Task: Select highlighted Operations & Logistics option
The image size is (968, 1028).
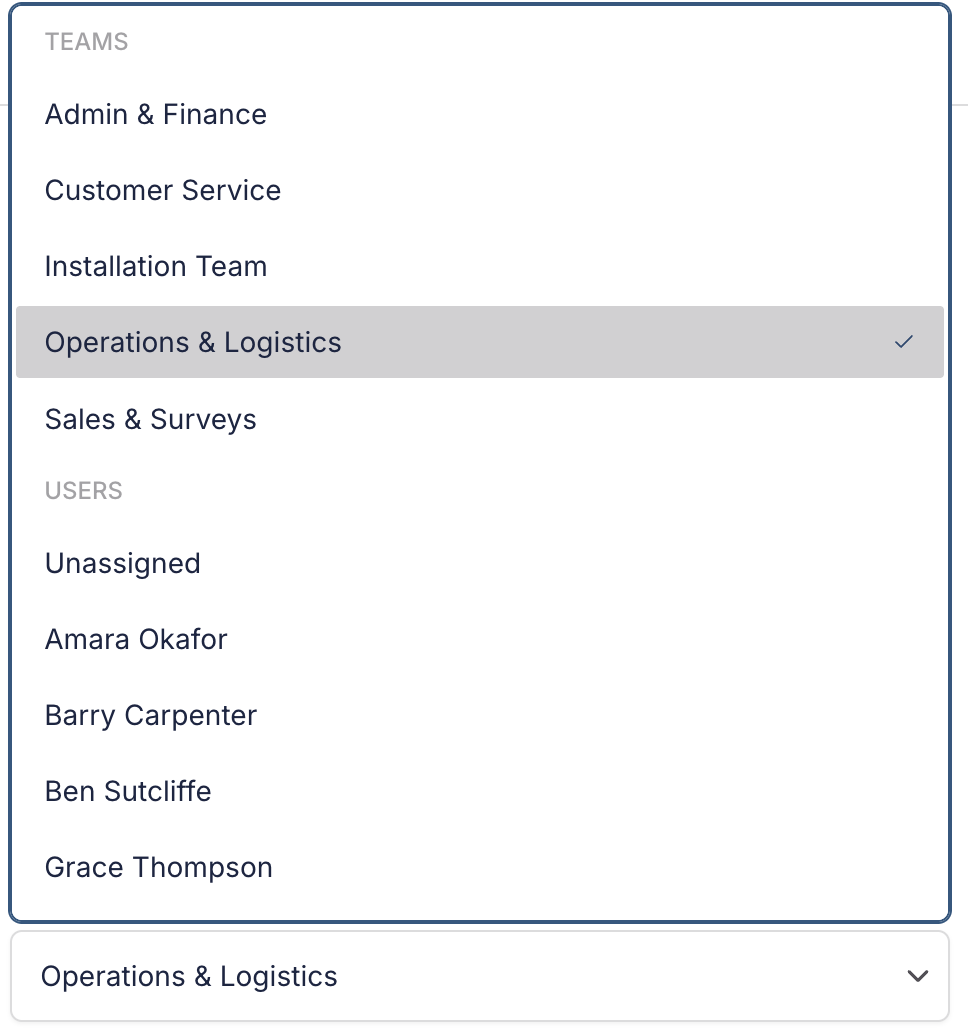Action: point(479,342)
